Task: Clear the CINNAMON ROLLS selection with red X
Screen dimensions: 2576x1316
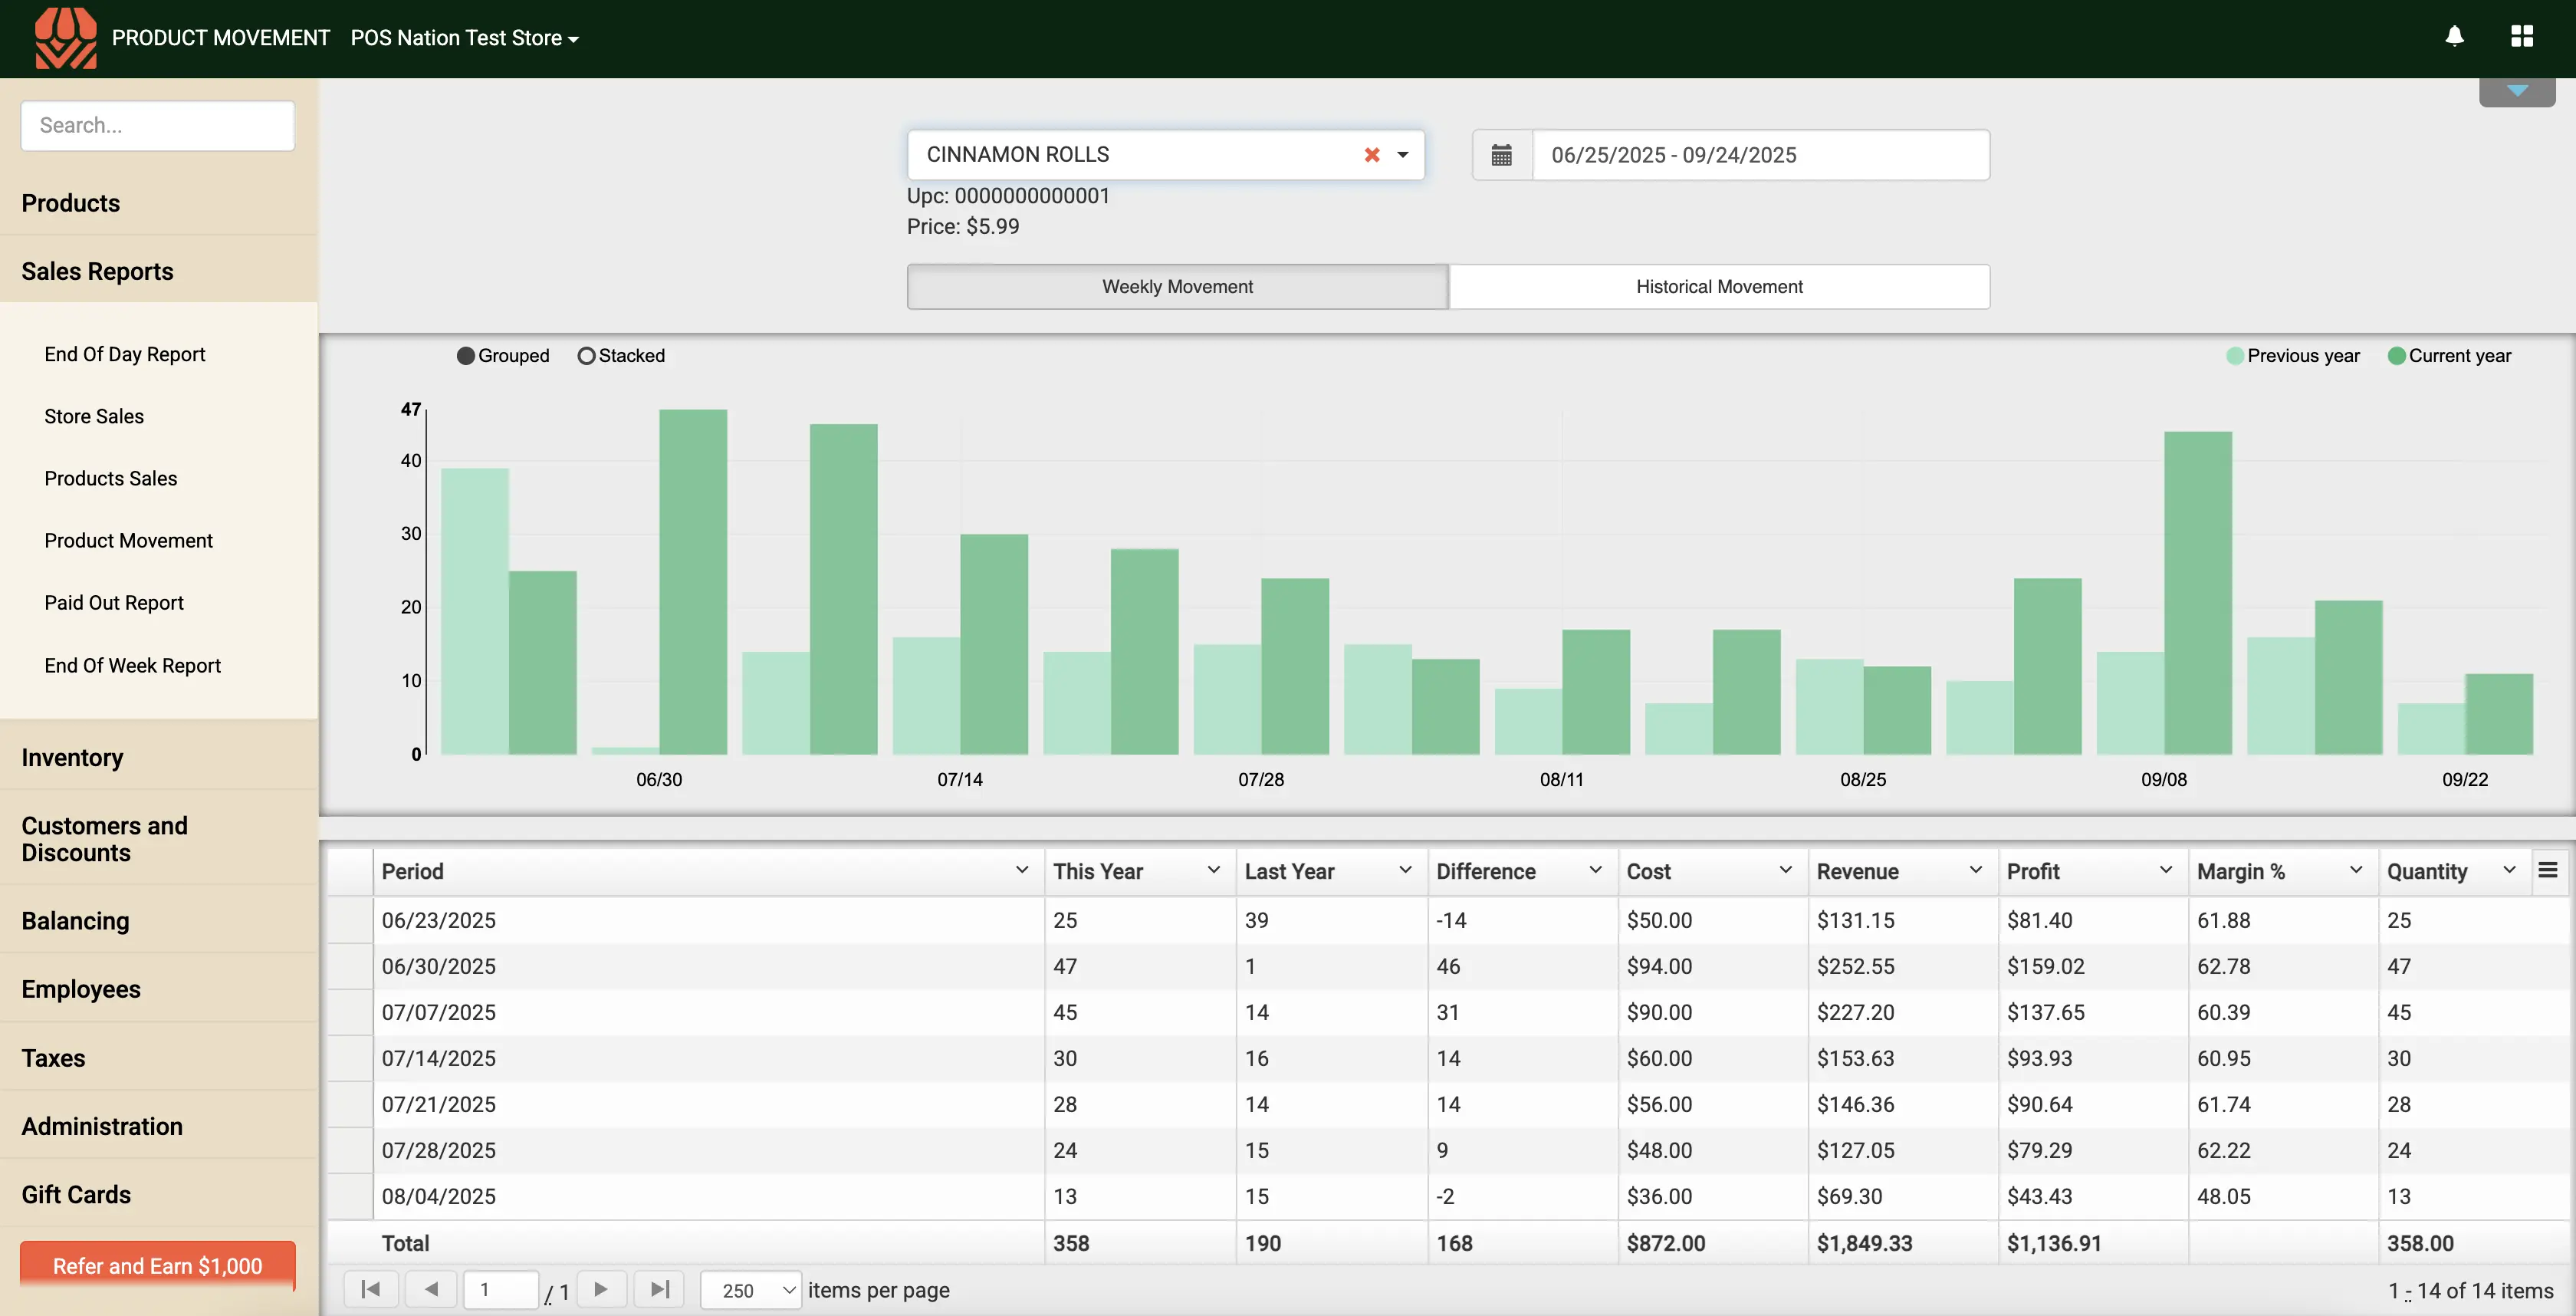Action: pos(1372,155)
